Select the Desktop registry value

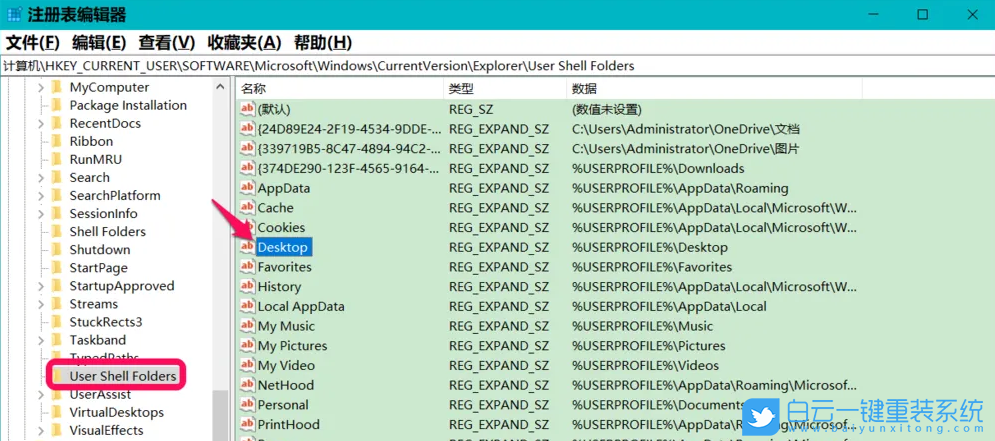(x=283, y=247)
